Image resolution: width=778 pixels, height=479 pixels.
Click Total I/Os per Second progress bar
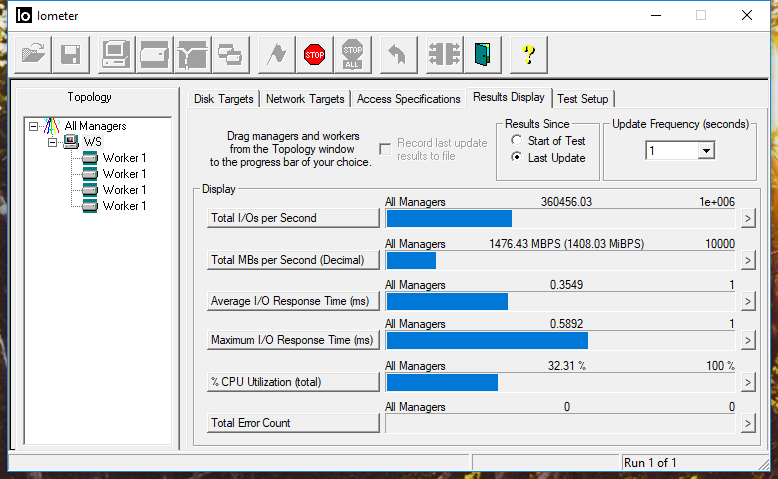[560, 218]
